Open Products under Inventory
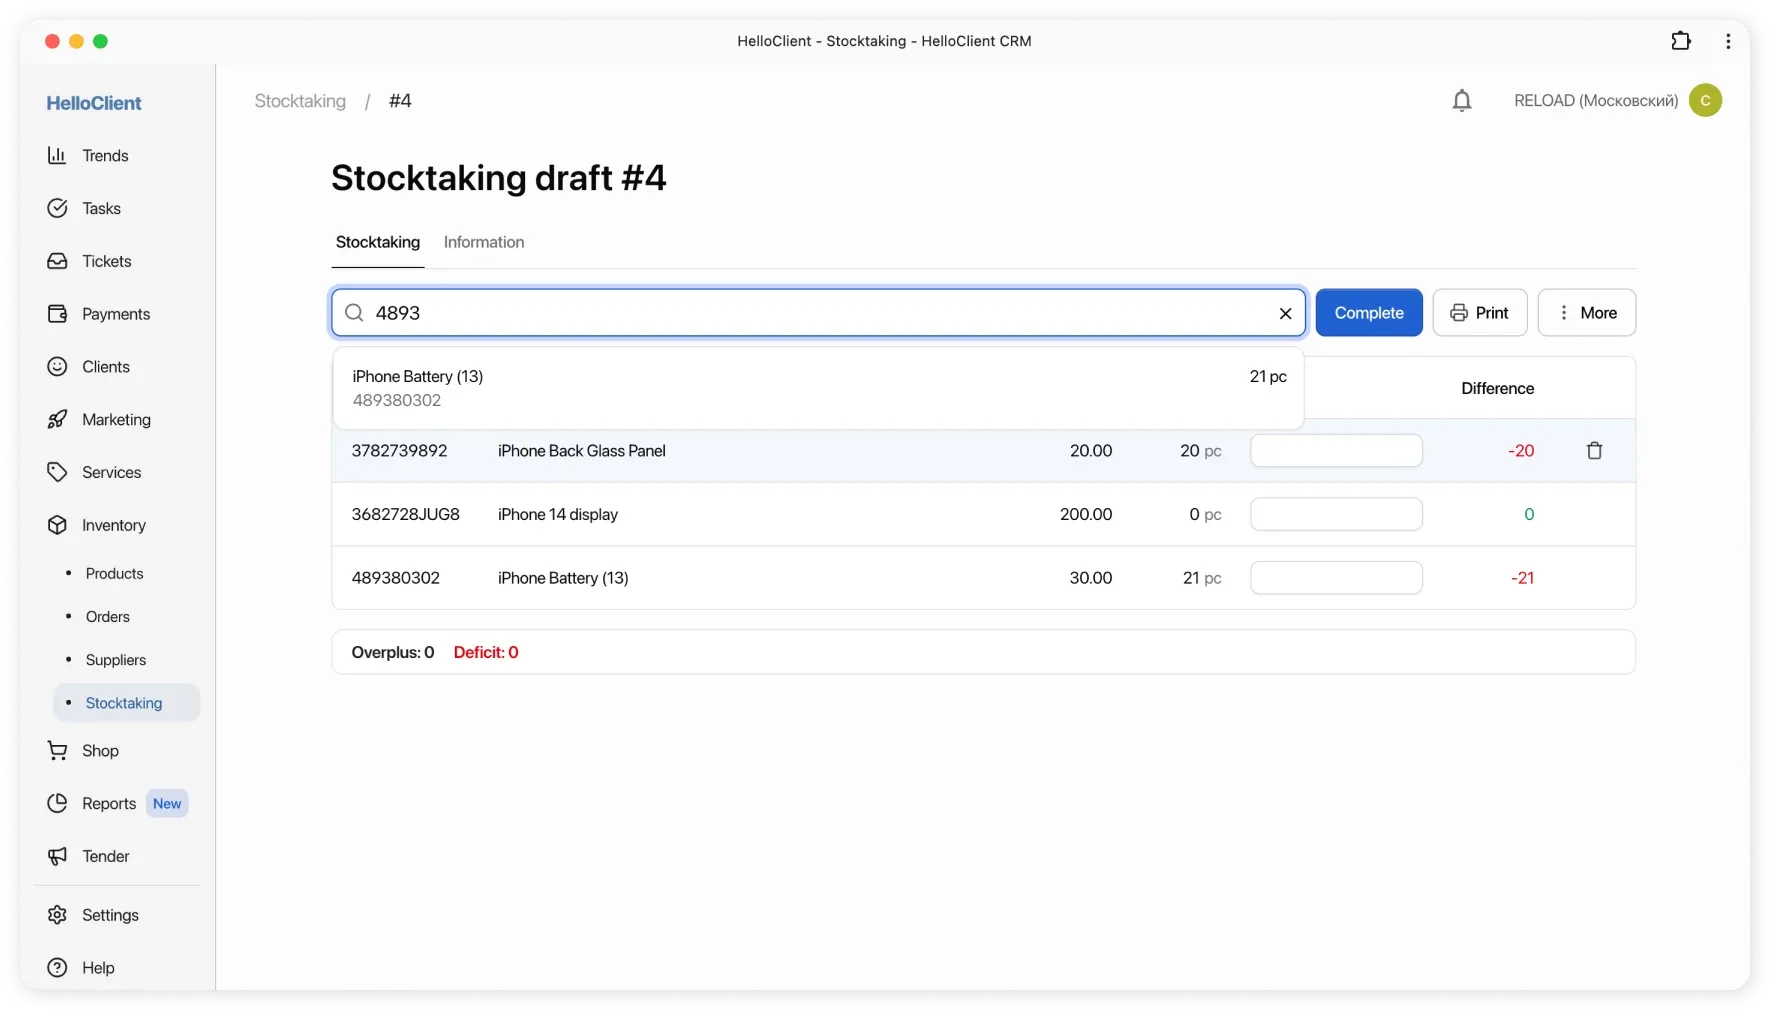Viewport: 1770px width, 1010px height. pyautogui.click(x=114, y=574)
